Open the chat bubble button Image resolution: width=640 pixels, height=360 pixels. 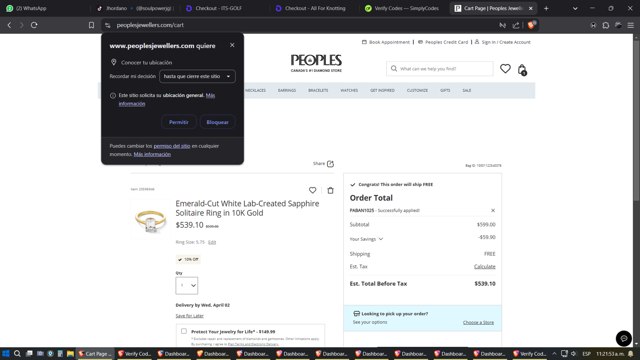tap(624, 338)
